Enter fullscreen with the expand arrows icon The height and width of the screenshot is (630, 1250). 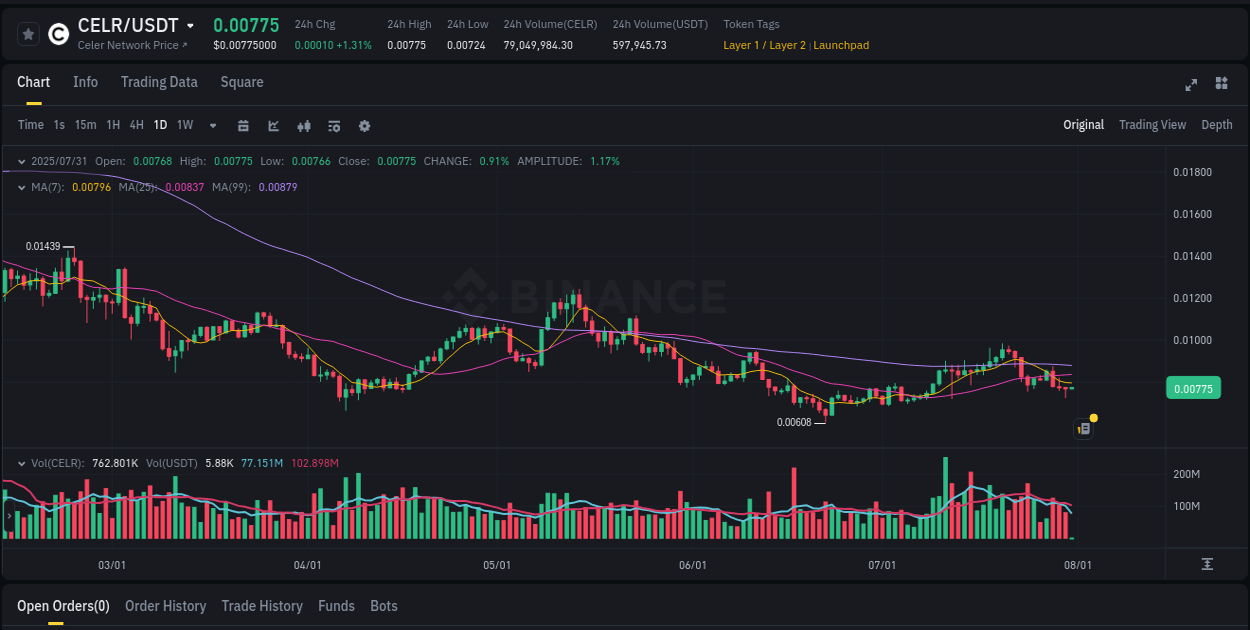[x=1190, y=85]
